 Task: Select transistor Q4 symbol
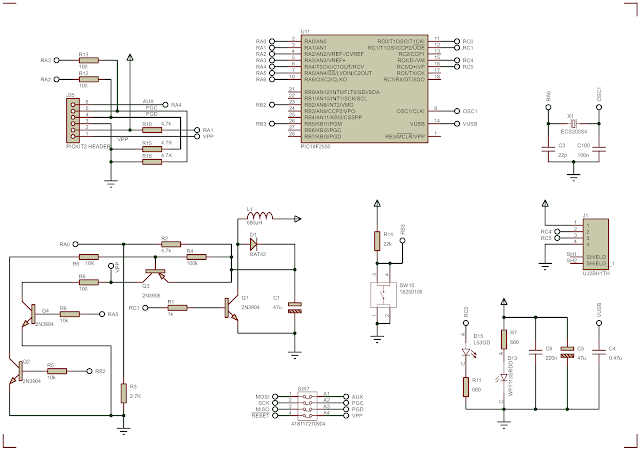pos(29,314)
